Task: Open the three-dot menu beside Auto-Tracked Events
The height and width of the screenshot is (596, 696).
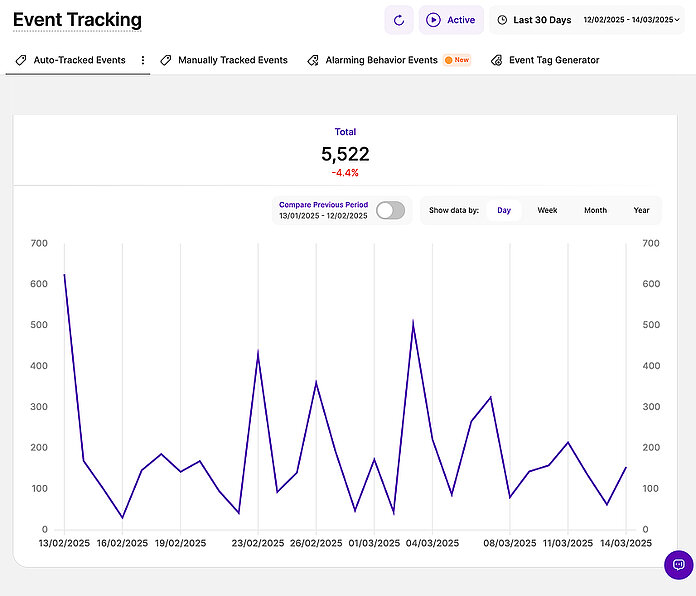Action: [143, 60]
